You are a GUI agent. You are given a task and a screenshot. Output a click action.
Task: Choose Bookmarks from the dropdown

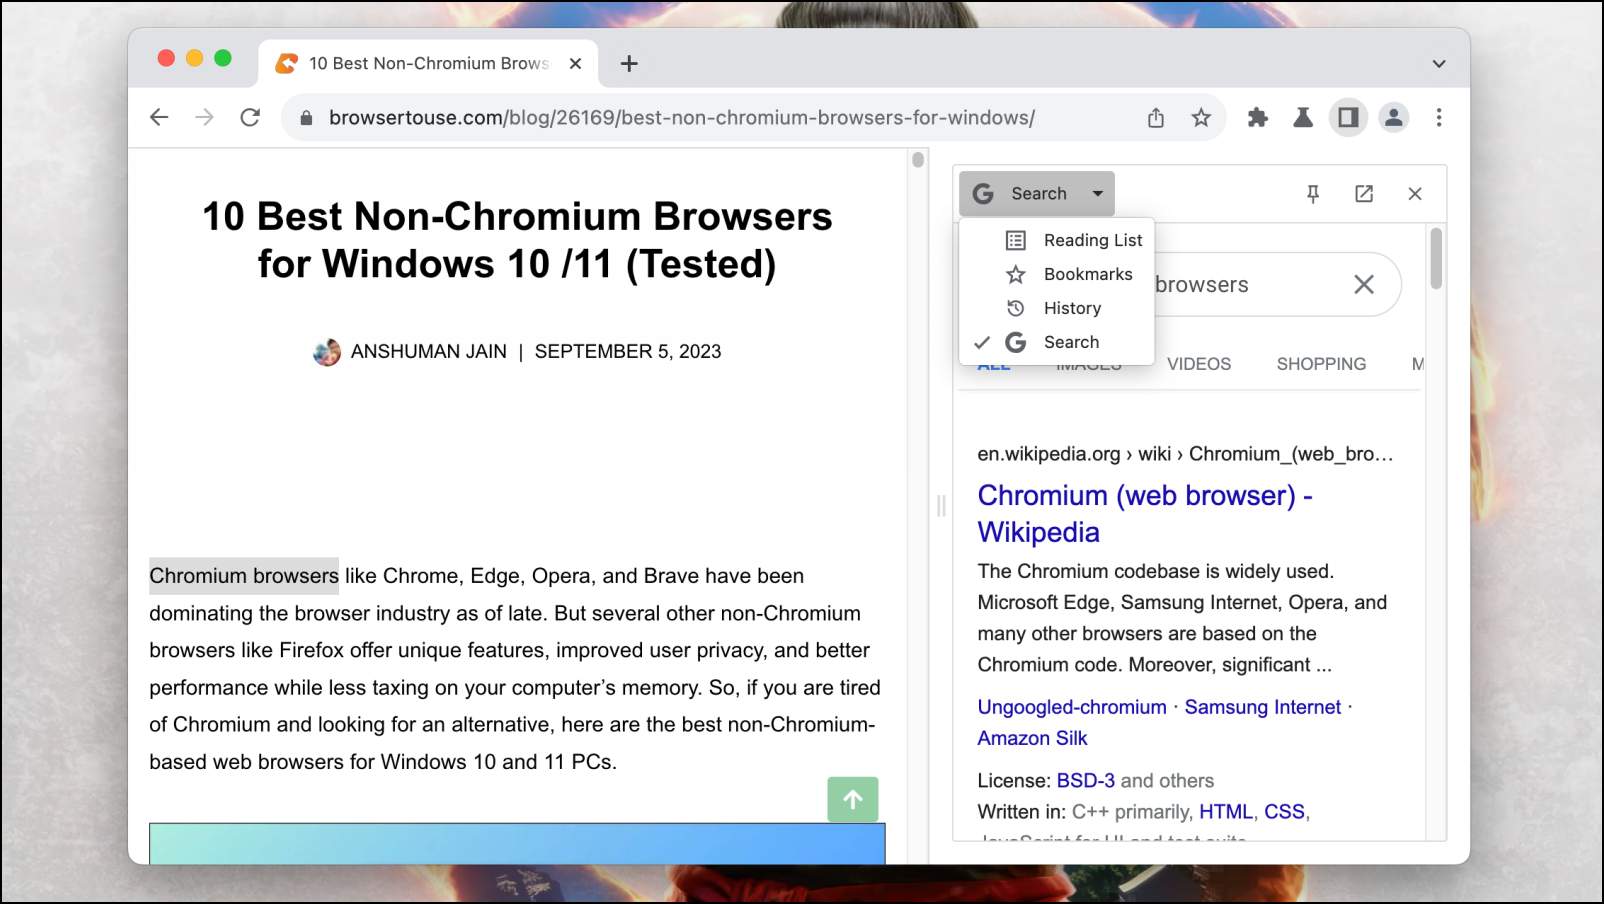pos(1057,274)
